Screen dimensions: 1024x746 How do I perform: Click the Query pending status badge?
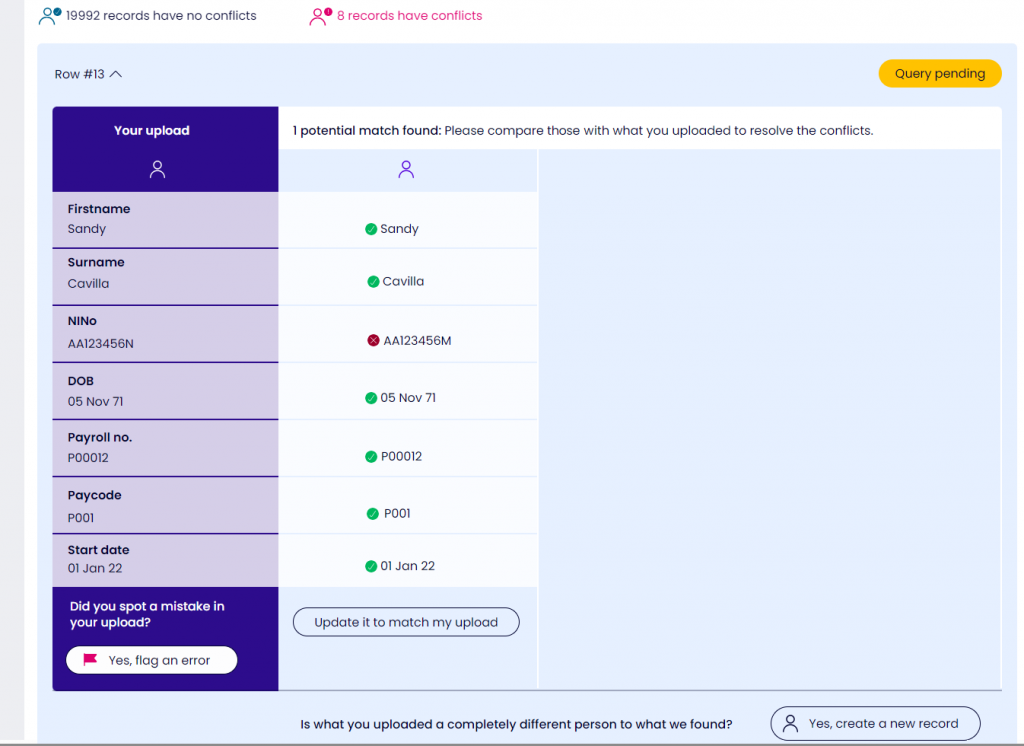click(939, 74)
